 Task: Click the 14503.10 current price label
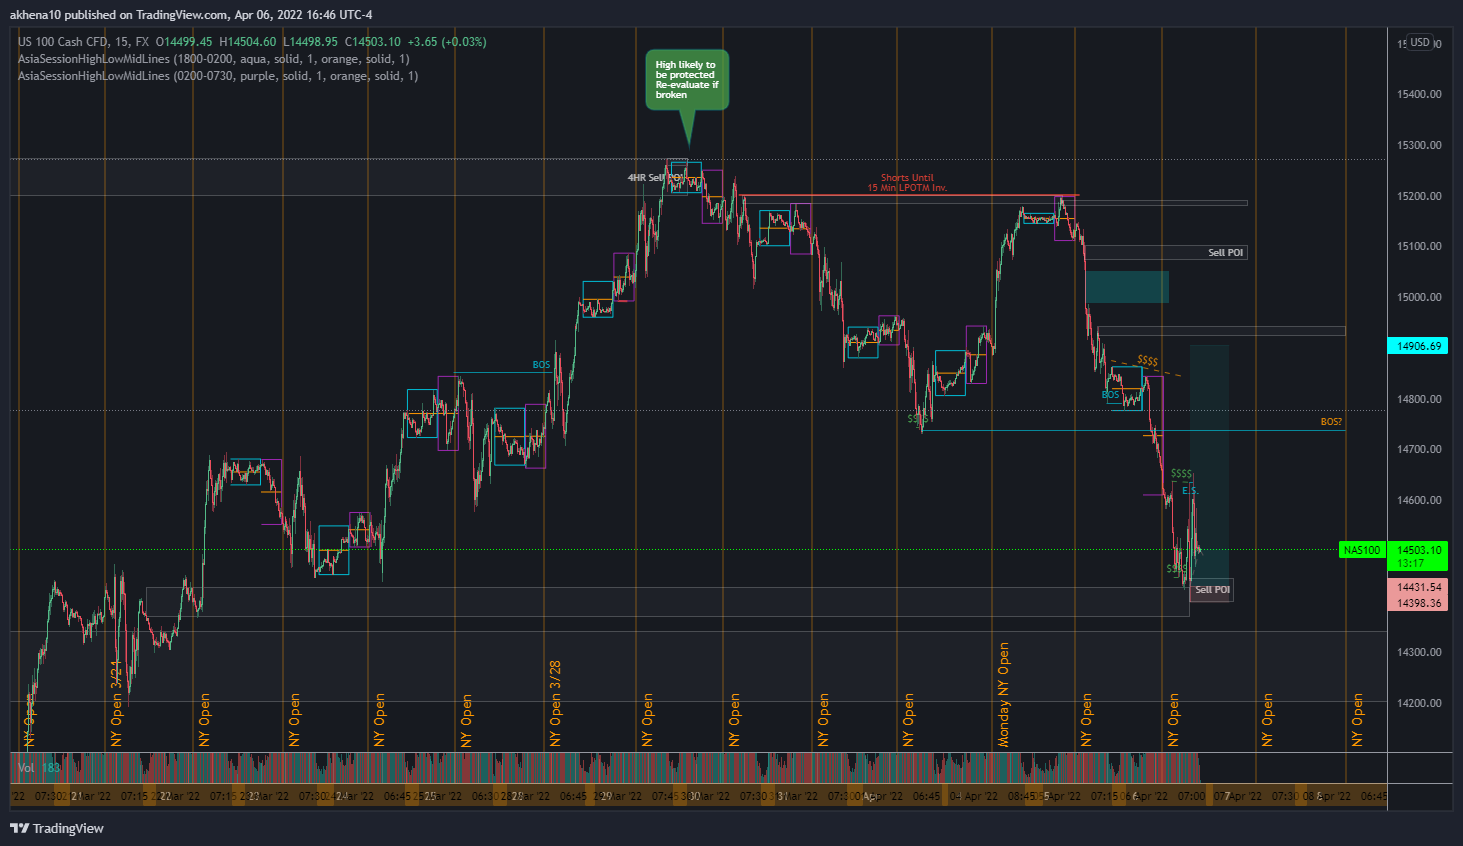[1418, 550]
